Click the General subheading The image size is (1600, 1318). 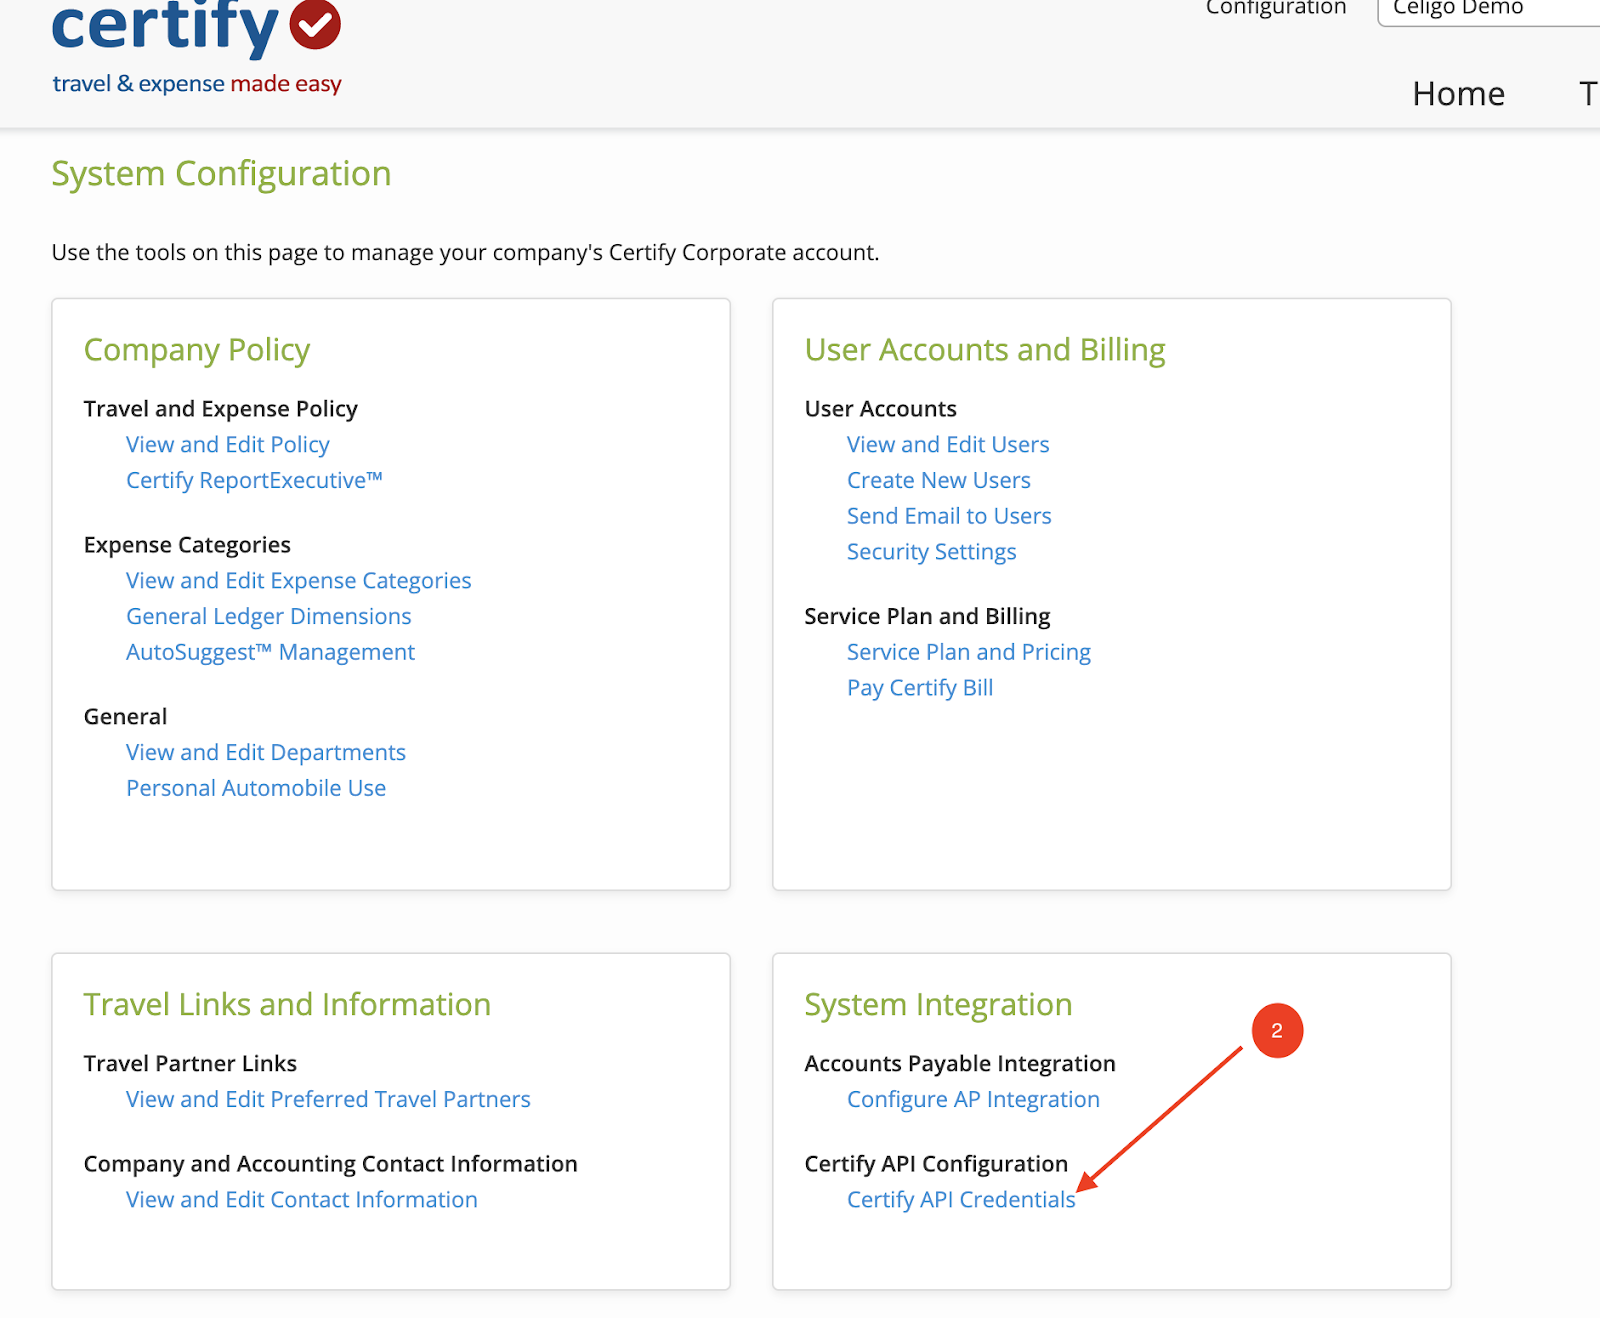[x=125, y=717]
